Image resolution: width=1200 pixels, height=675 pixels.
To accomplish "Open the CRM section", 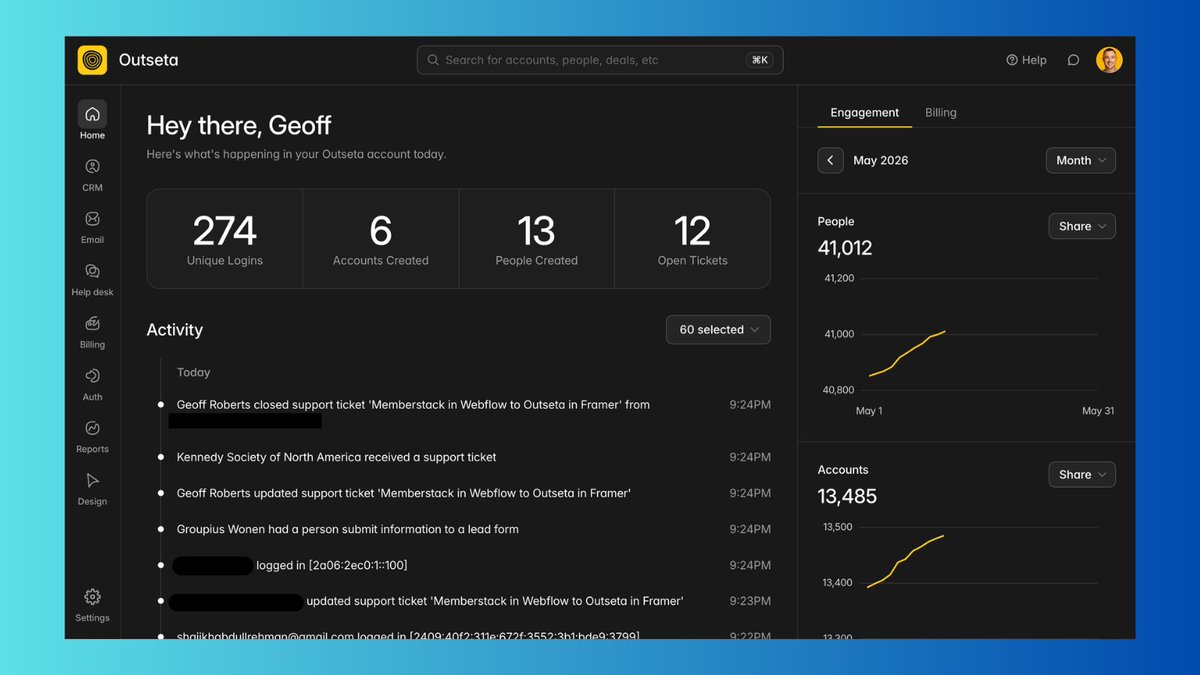I will tap(92, 174).
